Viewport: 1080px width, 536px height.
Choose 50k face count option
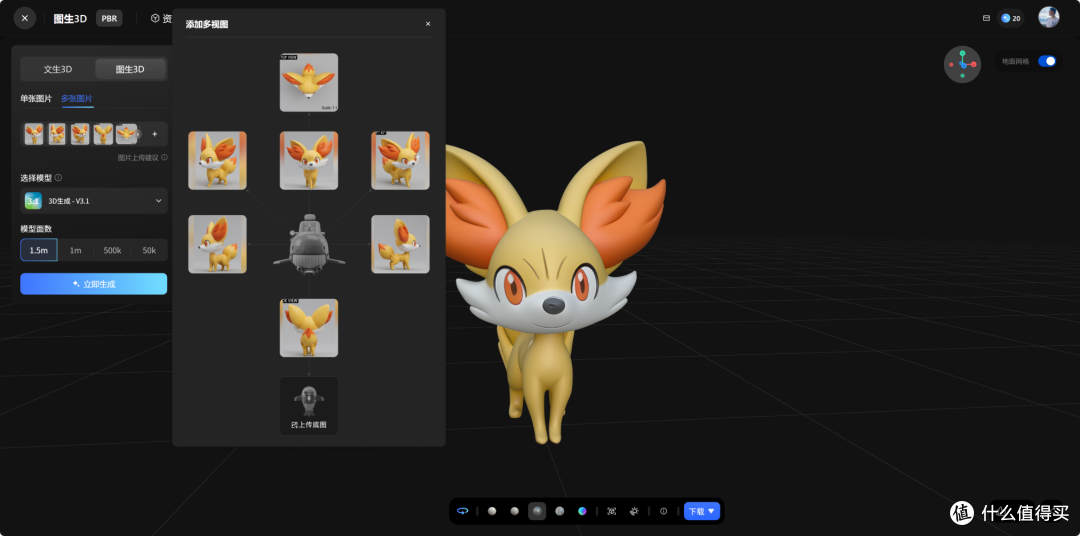pyautogui.click(x=149, y=250)
